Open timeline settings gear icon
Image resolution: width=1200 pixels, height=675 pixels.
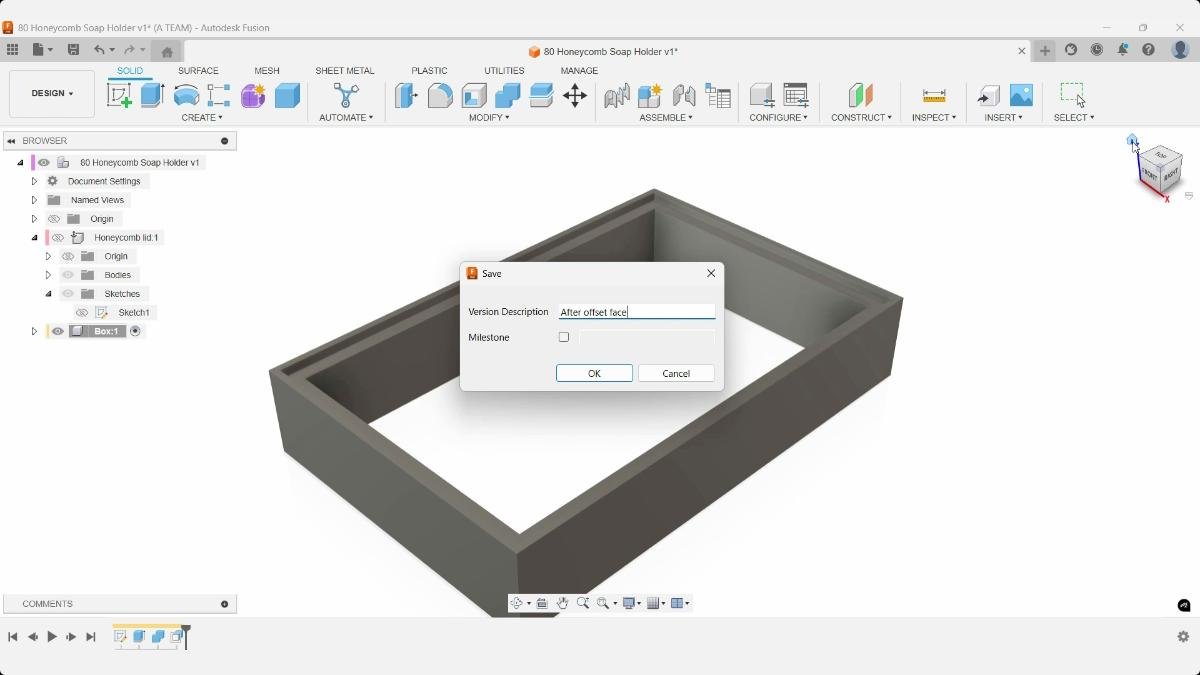1183,636
